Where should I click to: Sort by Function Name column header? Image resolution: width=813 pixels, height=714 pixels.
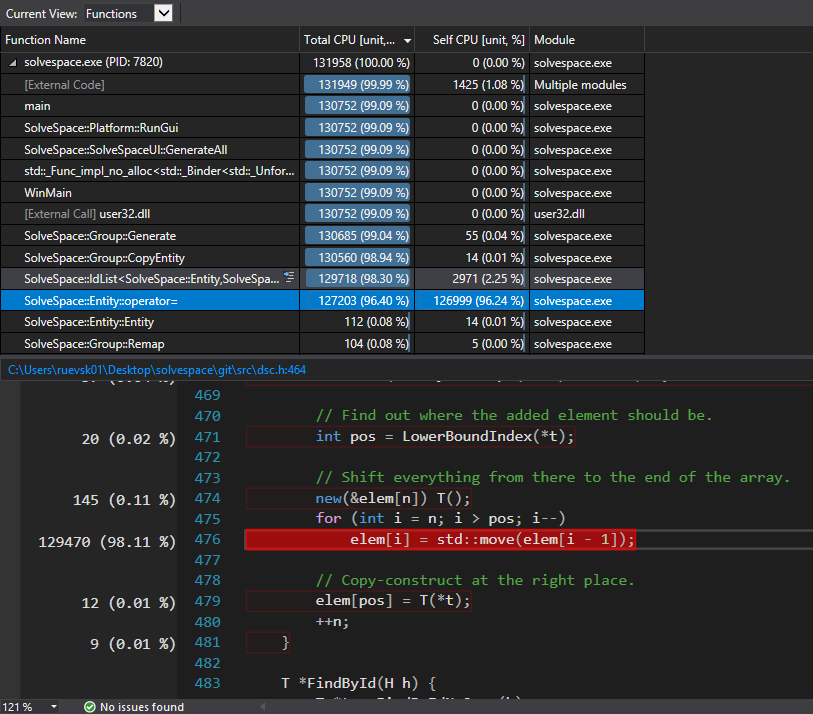(x=150, y=40)
